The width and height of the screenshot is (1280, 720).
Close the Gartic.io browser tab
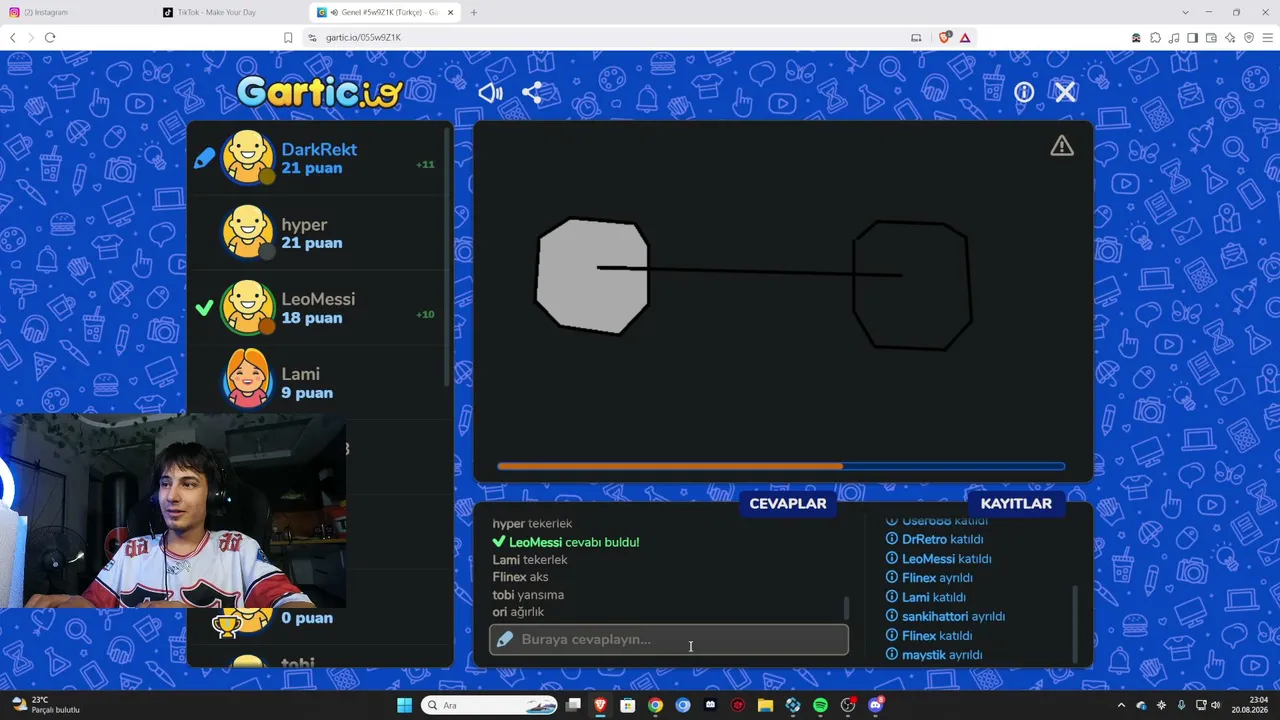[x=451, y=12]
